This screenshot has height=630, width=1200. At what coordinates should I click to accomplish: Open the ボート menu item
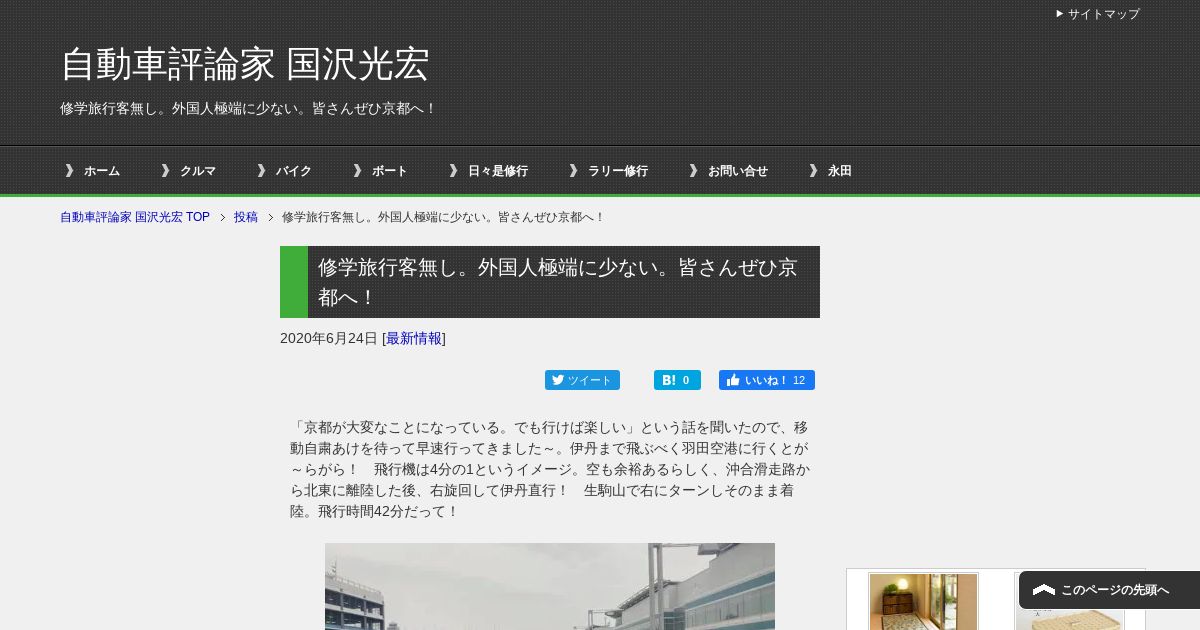[390, 171]
